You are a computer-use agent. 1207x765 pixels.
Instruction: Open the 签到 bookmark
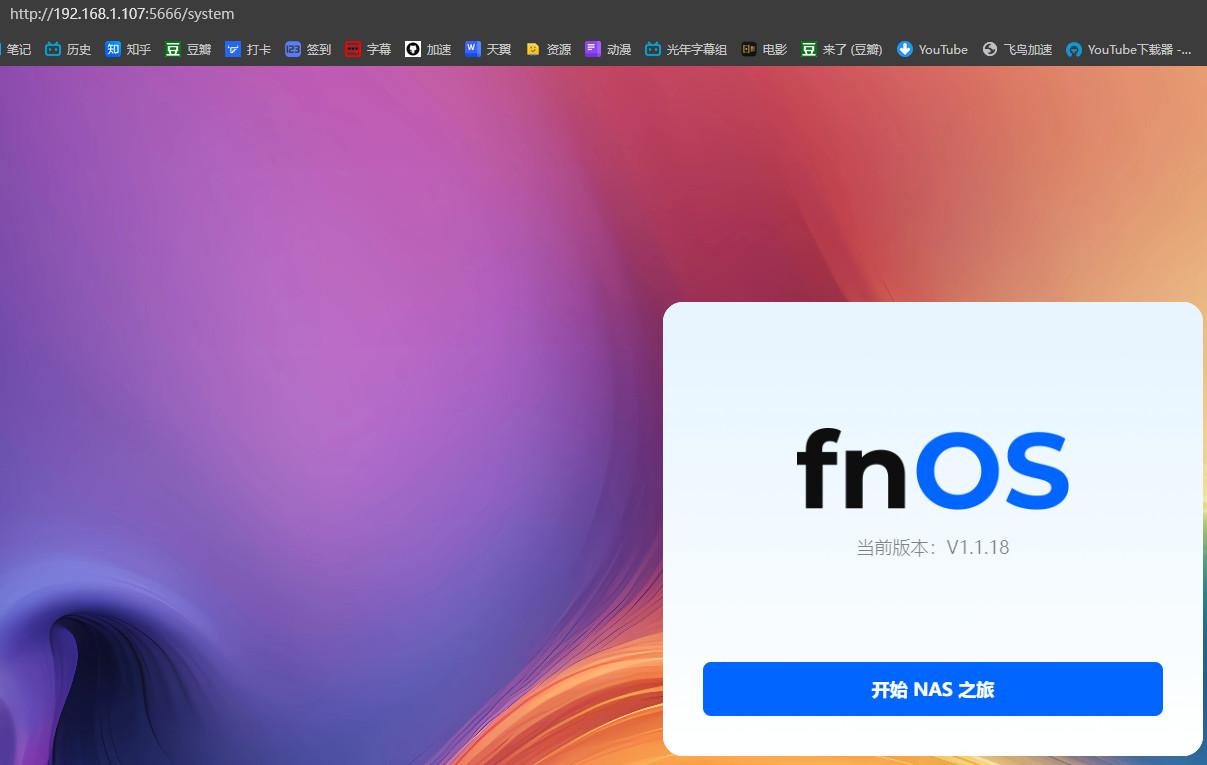pos(308,49)
